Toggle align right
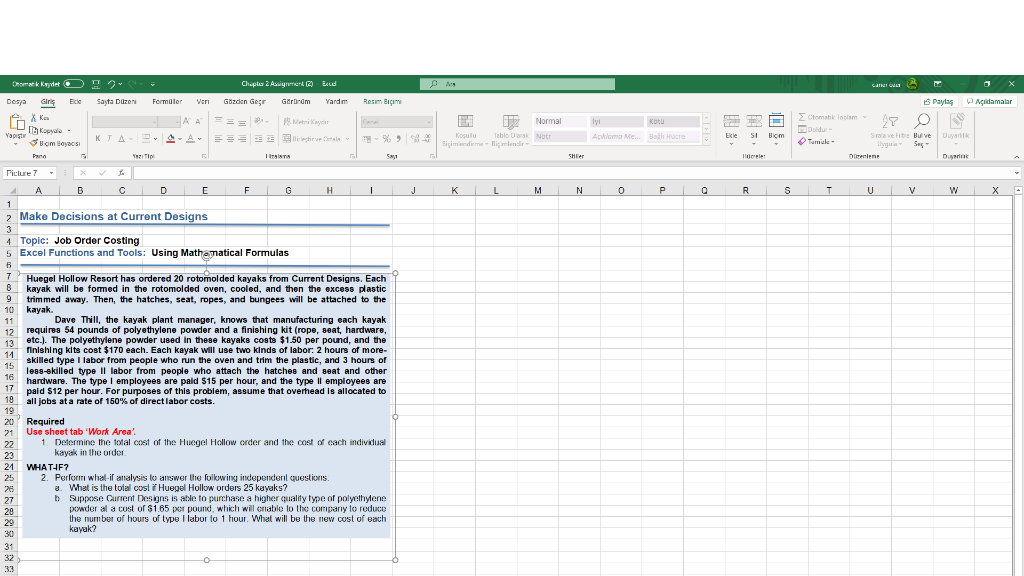Screen dimensions: 1024x576 tap(242, 138)
